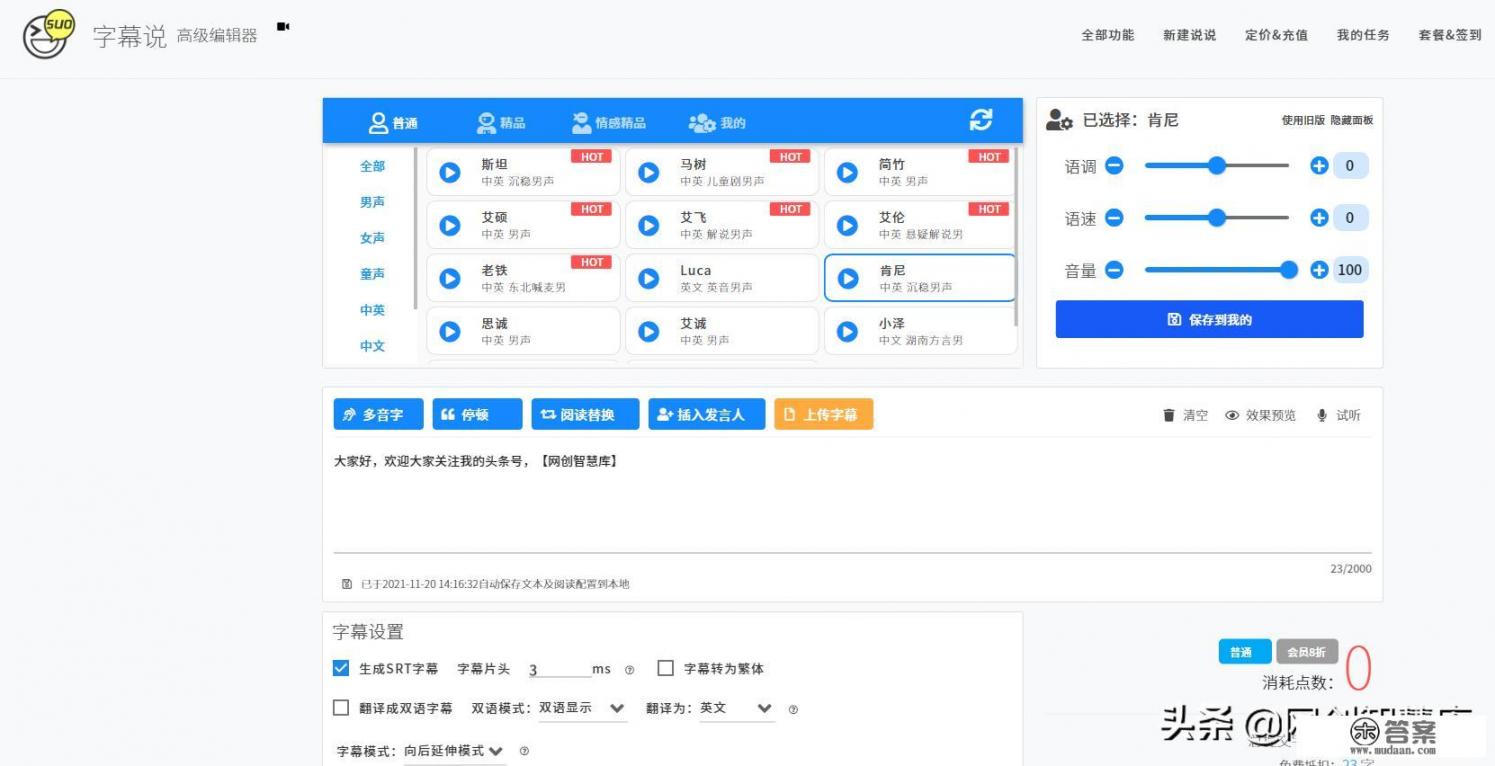Click the 上传字幕 button
The width and height of the screenshot is (1495, 766).
[823, 414]
